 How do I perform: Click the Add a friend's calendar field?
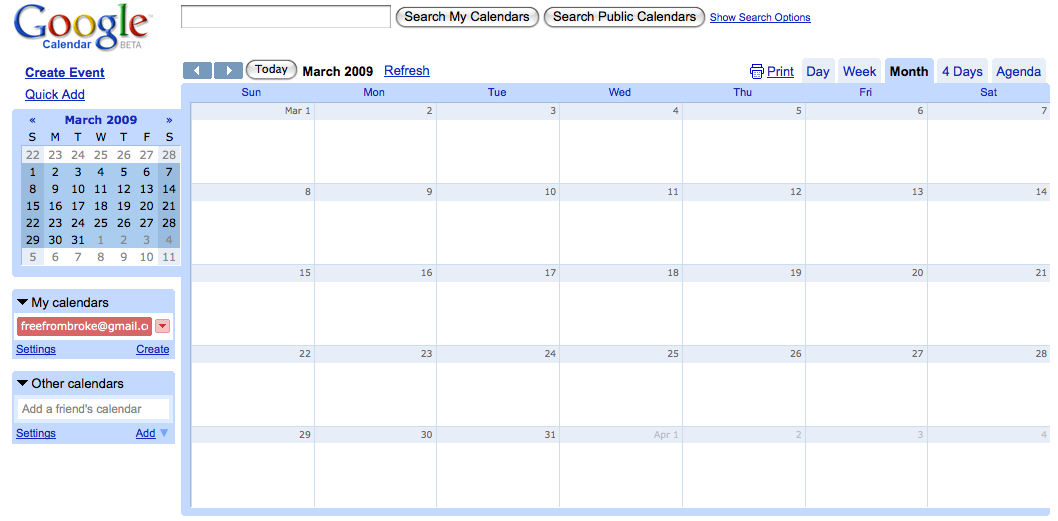coord(93,409)
